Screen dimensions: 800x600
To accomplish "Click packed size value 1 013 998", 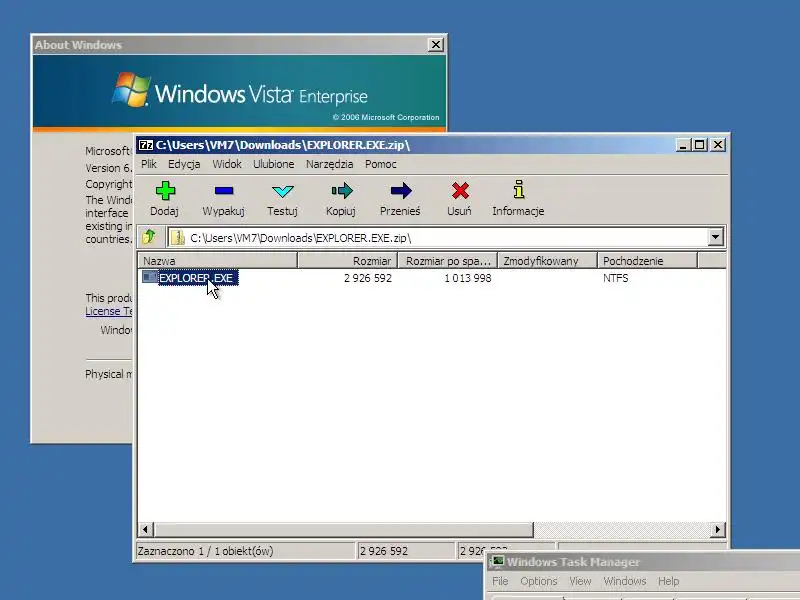I will tap(468, 278).
